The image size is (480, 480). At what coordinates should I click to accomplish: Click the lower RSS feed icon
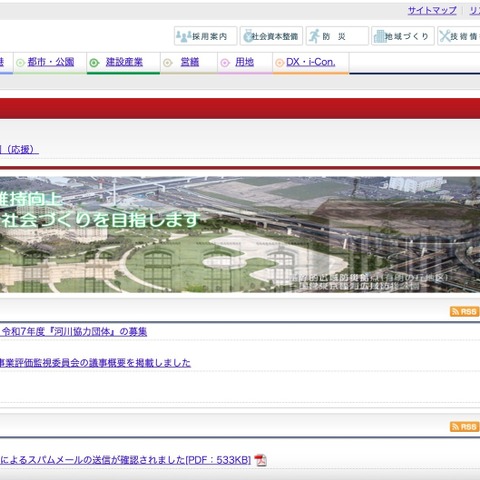pos(464,427)
